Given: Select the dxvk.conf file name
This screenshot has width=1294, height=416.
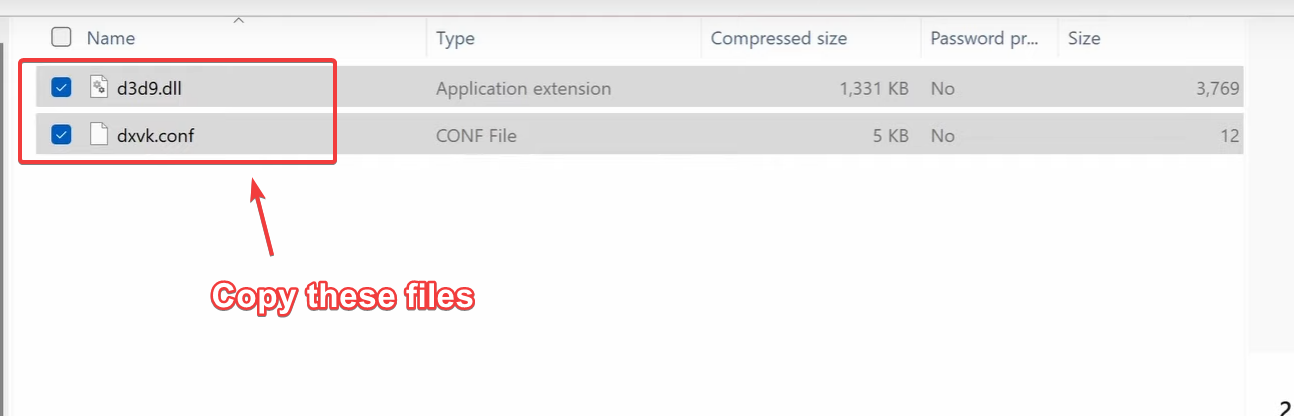Looking at the screenshot, I should tap(155, 135).
